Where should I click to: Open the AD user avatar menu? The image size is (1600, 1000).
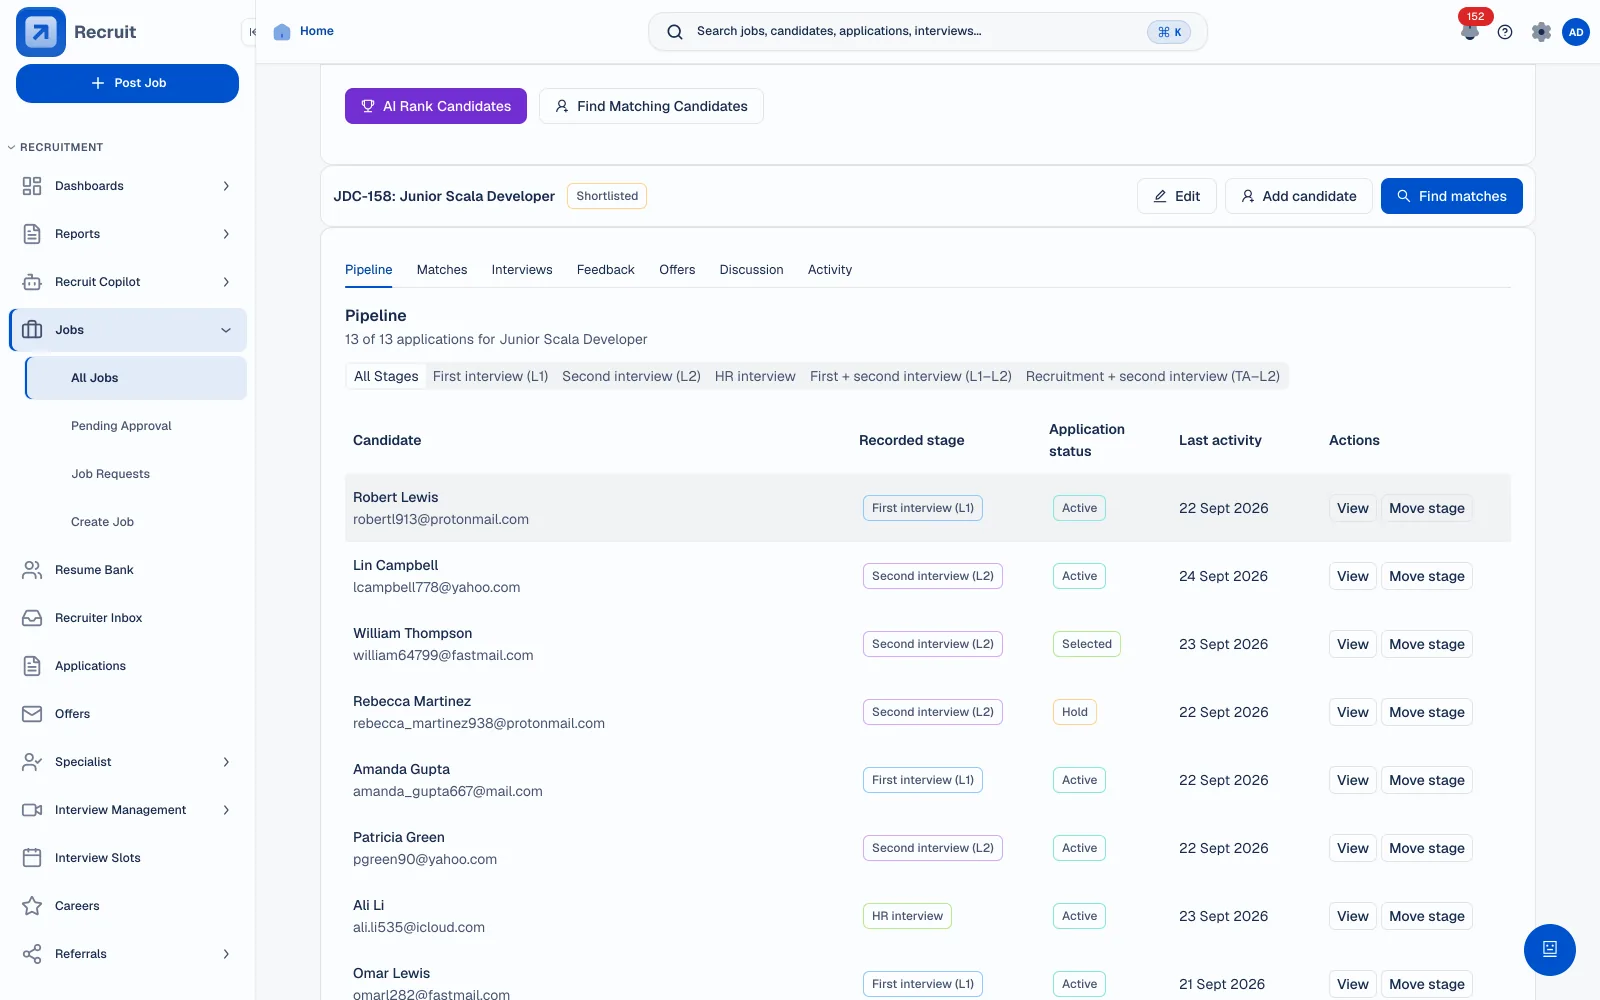click(x=1576, y=32)
